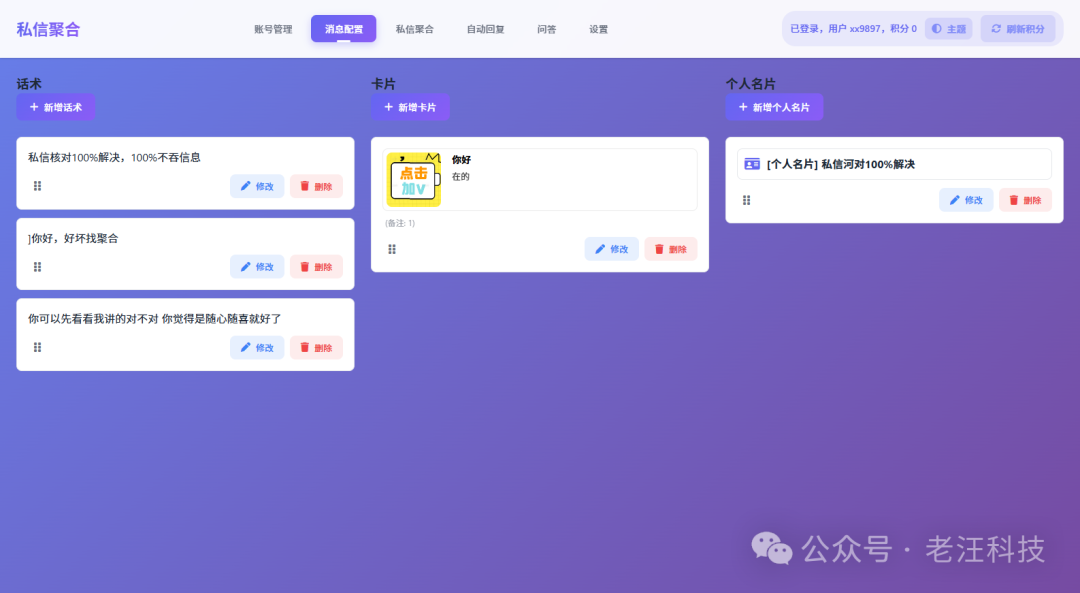Viewport: 1080px width, 593px height.
Task: Delete the 你好 card
Action: [x=671, y=249]
